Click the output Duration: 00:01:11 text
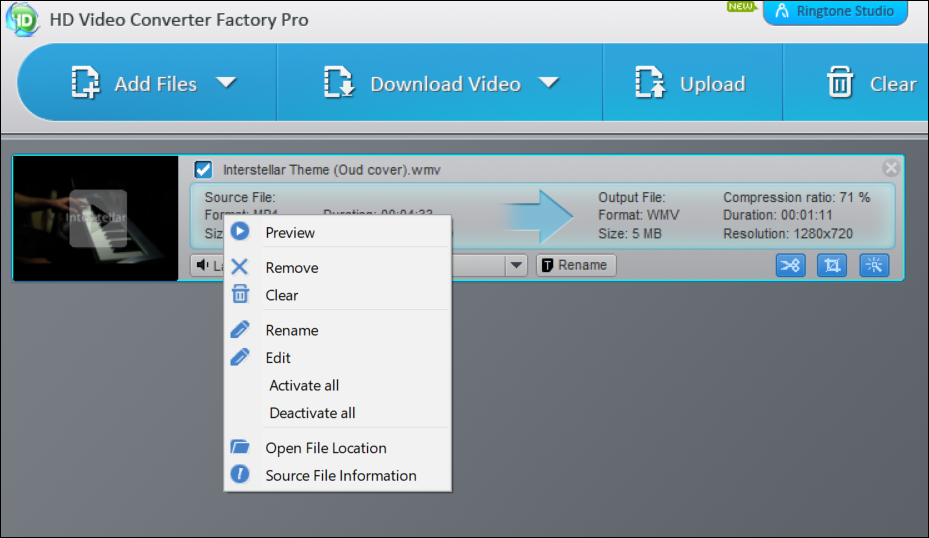The image size is (929, 538). click(777, 215)
